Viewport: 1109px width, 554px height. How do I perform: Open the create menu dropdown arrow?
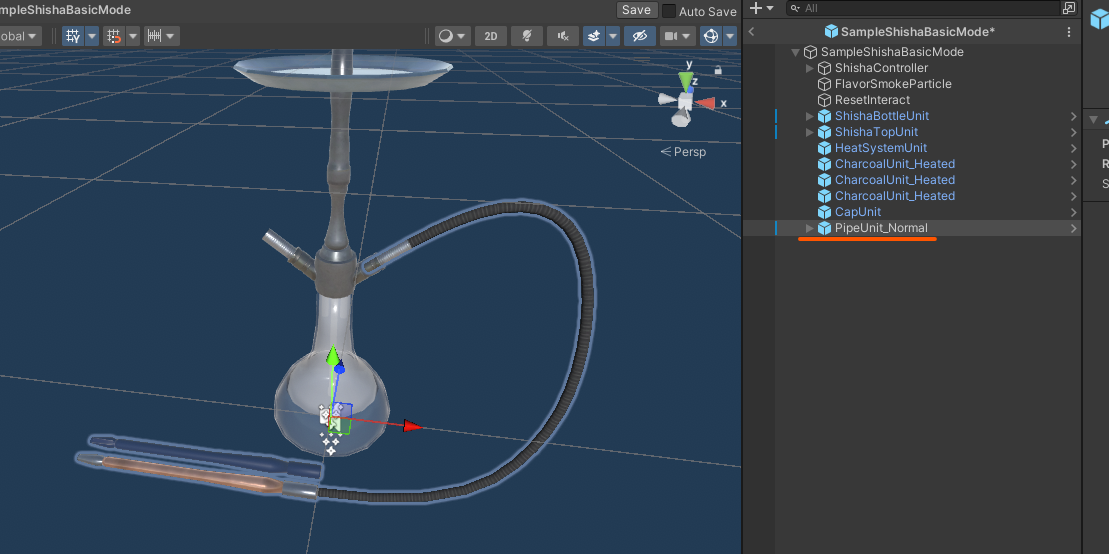770,8
